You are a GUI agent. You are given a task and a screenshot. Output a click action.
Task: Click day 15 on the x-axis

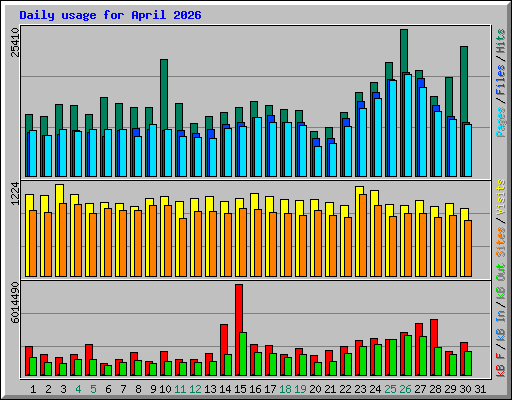tap(240, 389)
